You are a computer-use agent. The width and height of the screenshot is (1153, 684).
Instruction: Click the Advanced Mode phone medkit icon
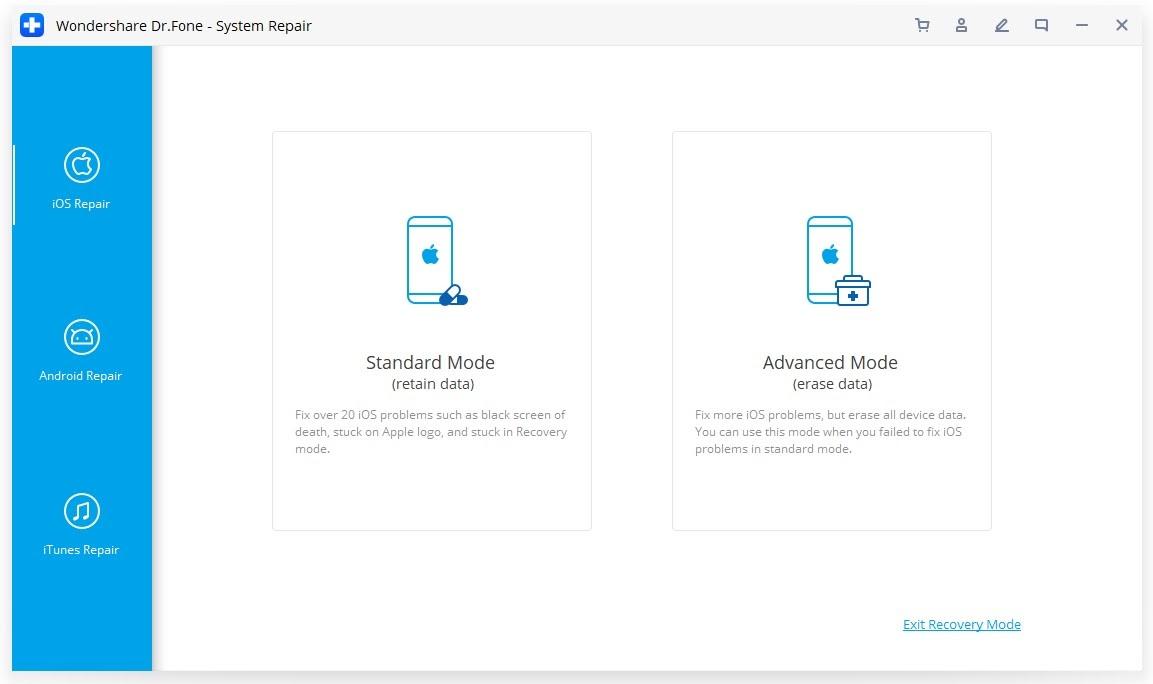tap(838, 260)
